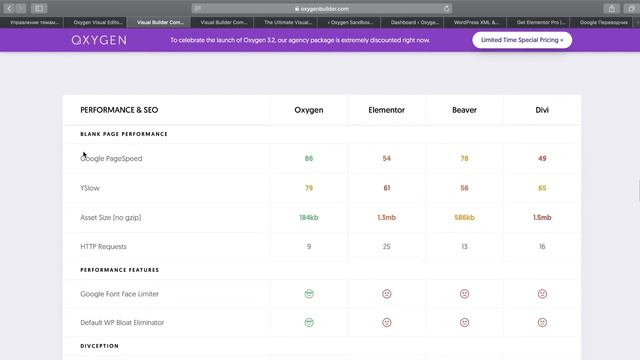This screenshot has height=360, width=640.
Task: Click Beaver's YSlow score 56
Action: point(464,188)
